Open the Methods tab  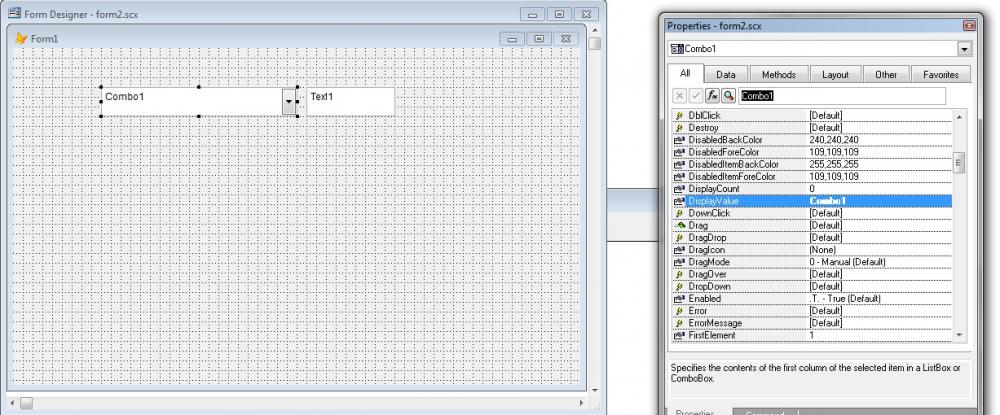pos(779,75)
